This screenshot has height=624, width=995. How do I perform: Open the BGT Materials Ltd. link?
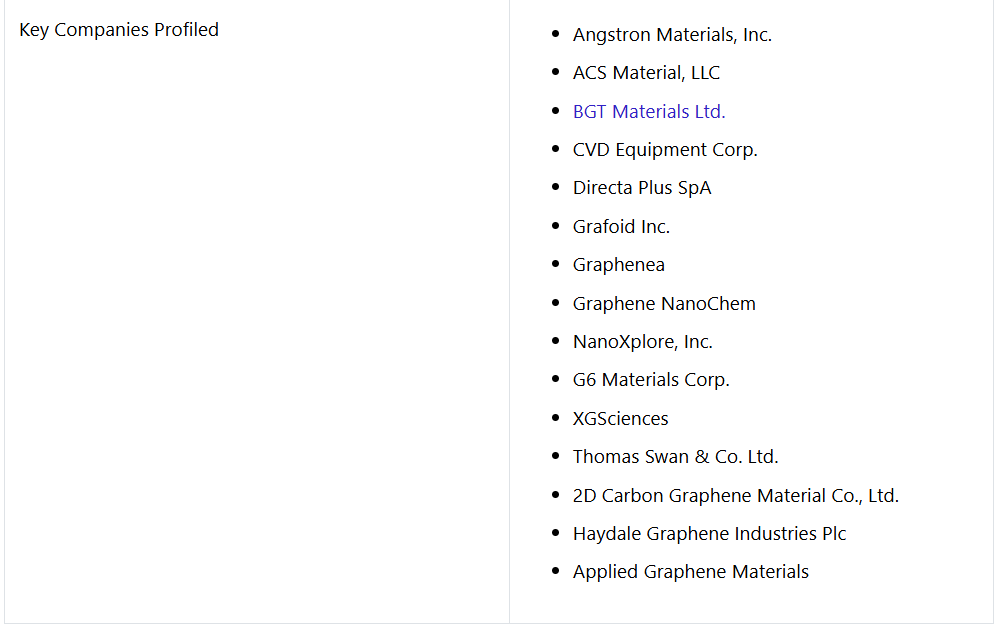649,112
